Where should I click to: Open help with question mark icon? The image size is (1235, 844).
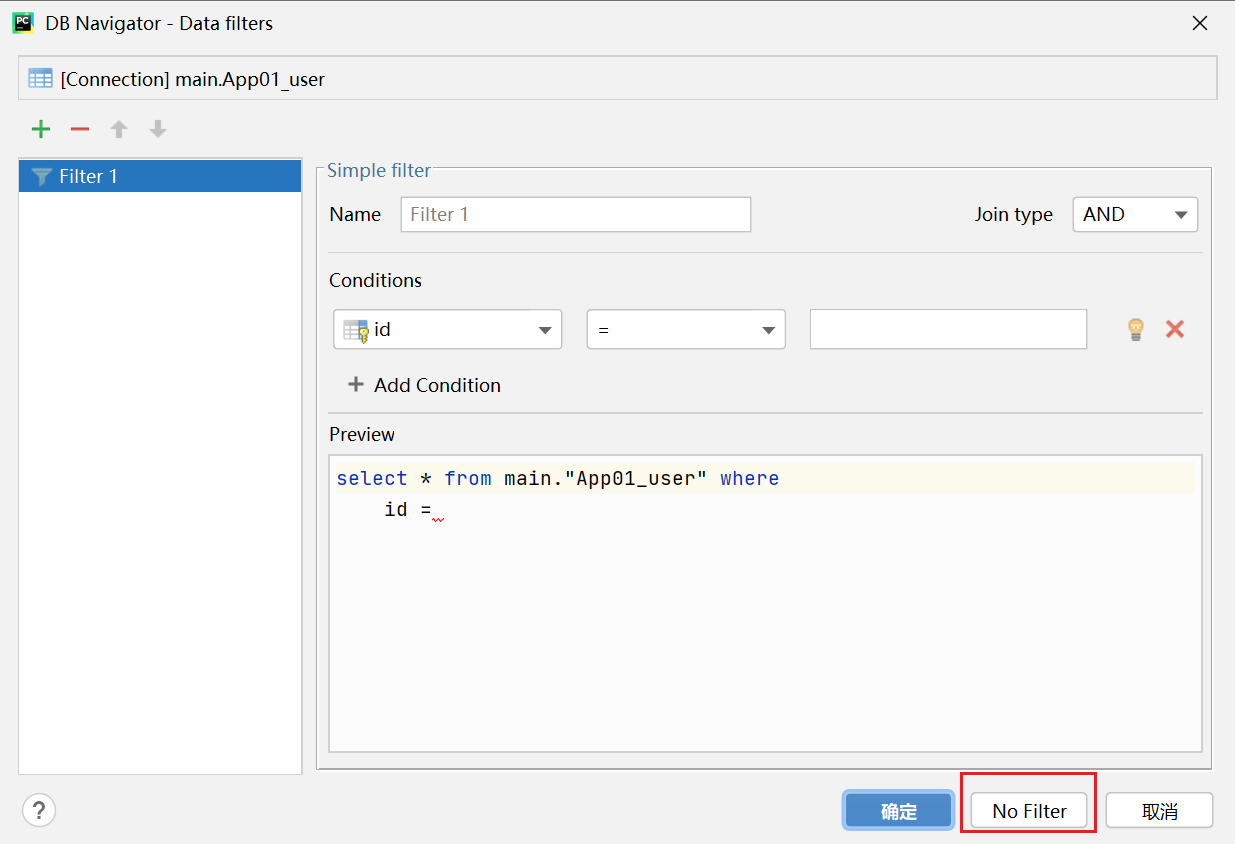(39, 810)
